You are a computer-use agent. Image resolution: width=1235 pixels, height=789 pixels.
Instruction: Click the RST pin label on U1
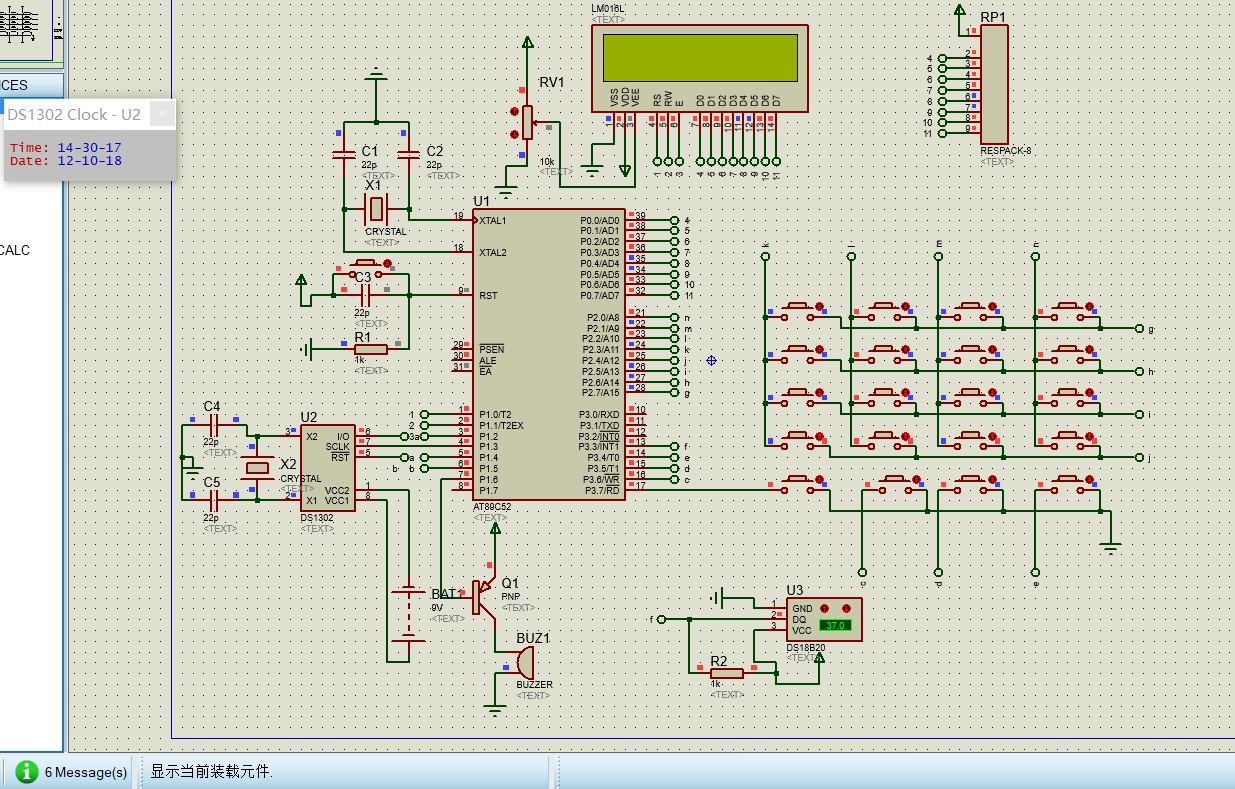click(488, 295)
